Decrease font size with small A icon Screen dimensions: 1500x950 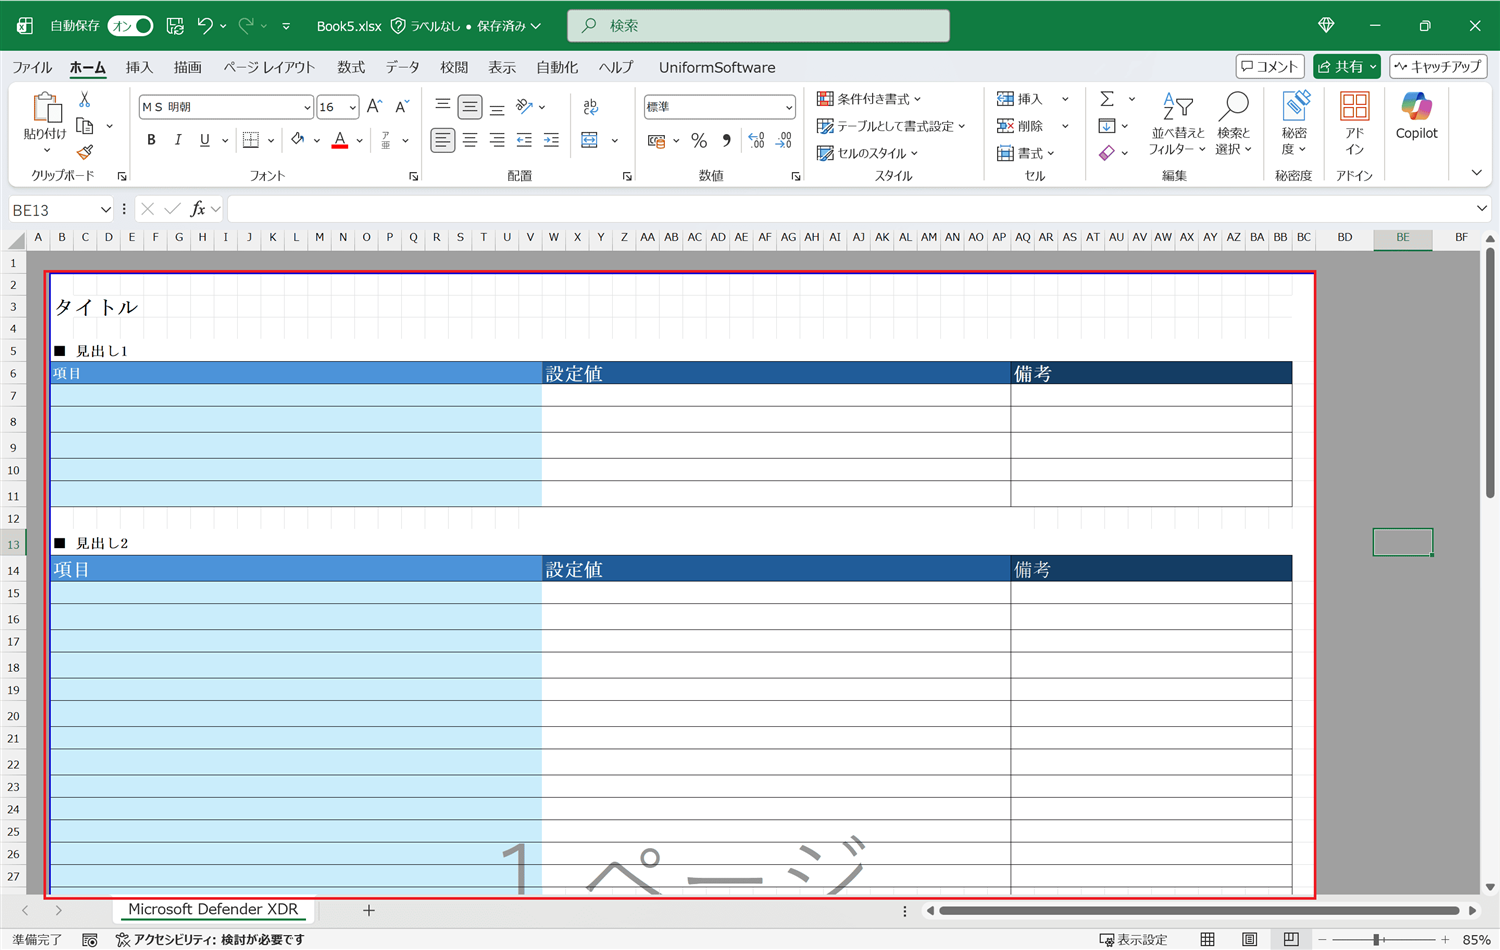click(402, 107)
